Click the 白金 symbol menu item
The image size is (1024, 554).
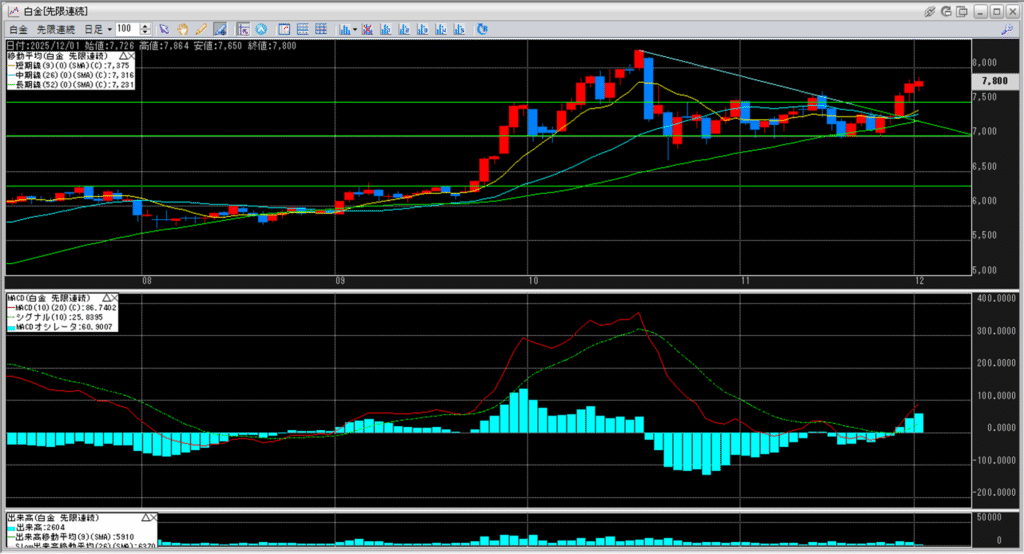(x=18, y=29)
